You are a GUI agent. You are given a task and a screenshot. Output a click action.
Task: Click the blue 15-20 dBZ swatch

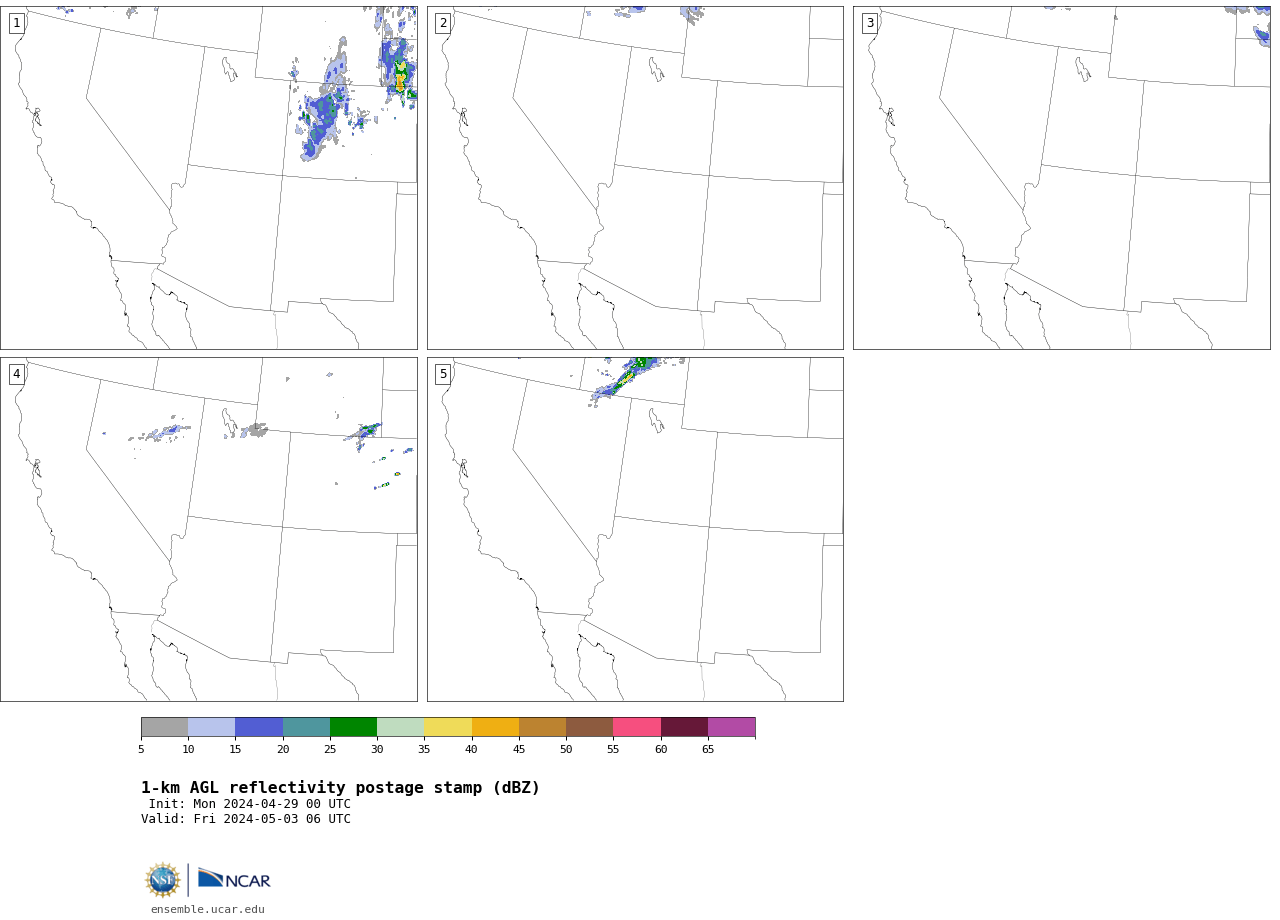pos(259,727)
